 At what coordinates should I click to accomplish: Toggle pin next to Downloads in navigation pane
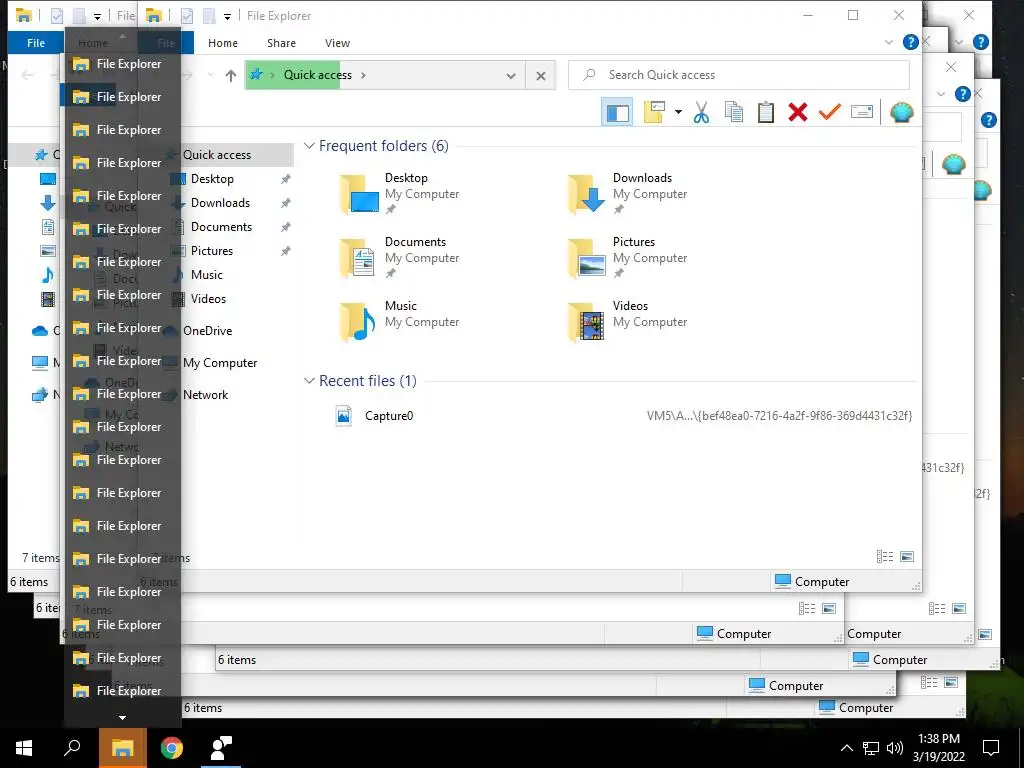pyautogui.click(x=285, y=203)
